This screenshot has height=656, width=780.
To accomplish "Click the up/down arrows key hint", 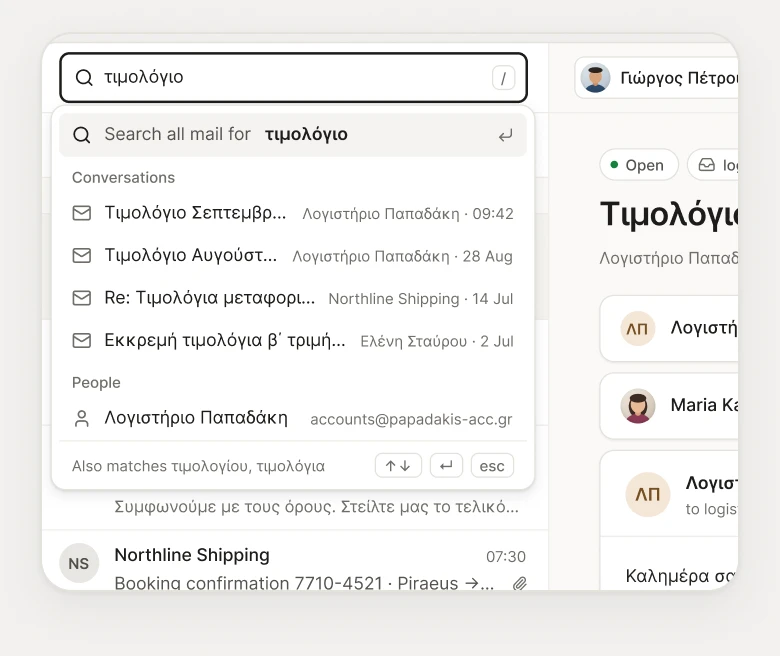I will click(398, 466).
